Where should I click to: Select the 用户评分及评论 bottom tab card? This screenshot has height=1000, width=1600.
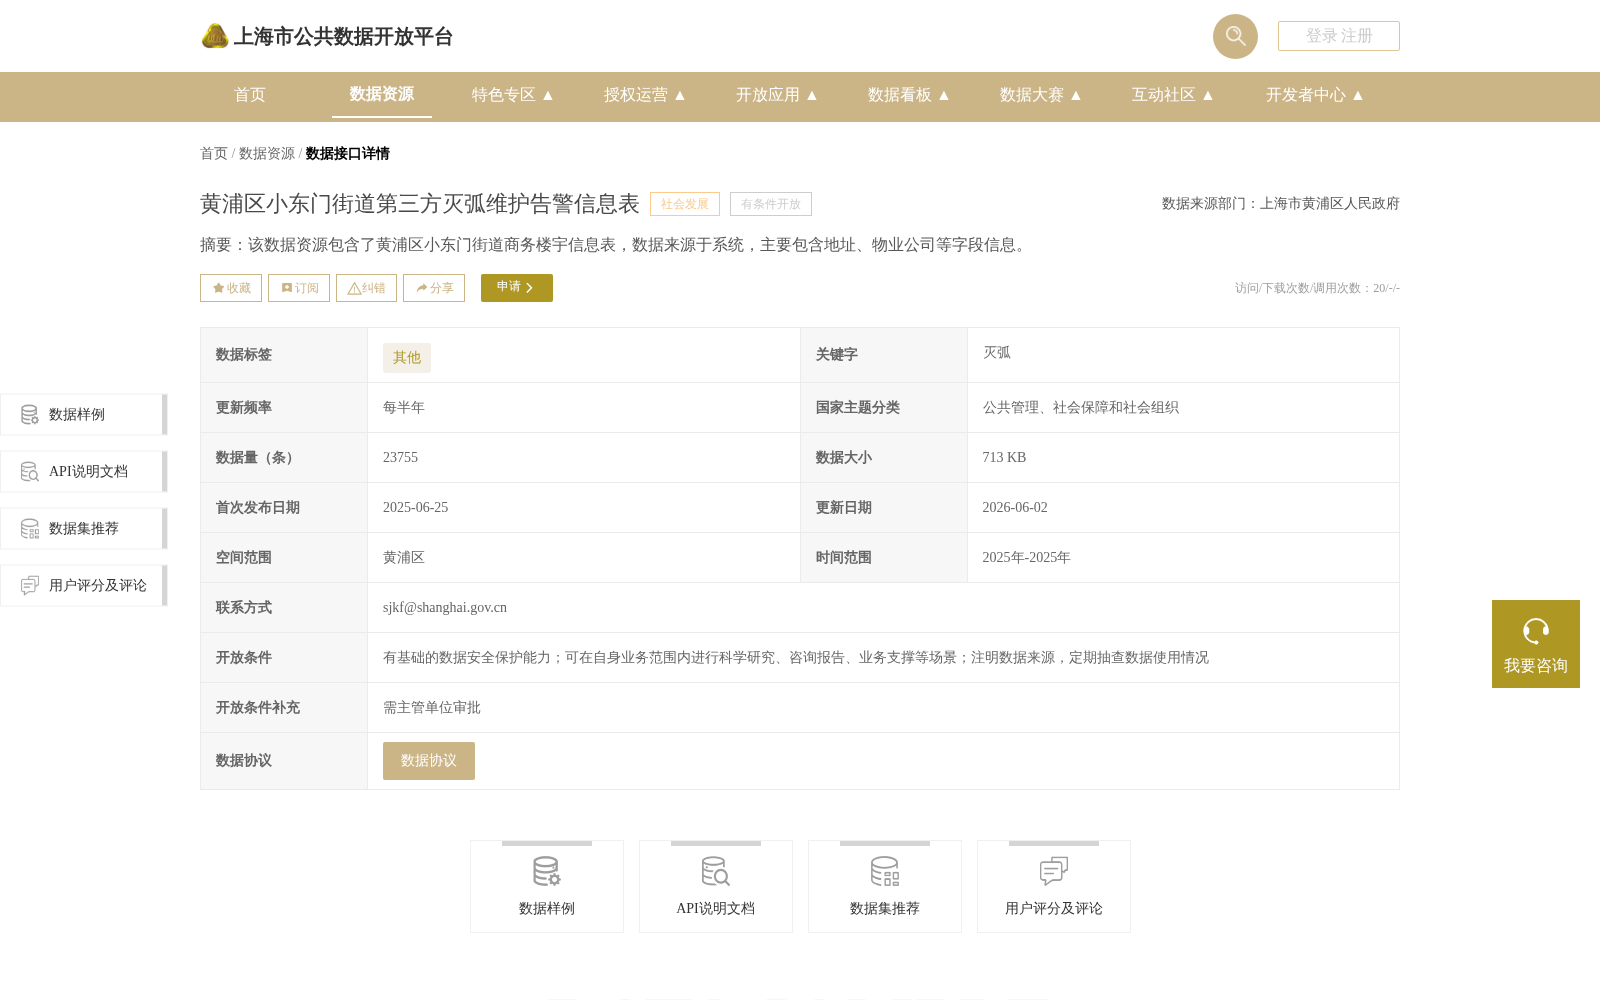(x=1054, y=886)
